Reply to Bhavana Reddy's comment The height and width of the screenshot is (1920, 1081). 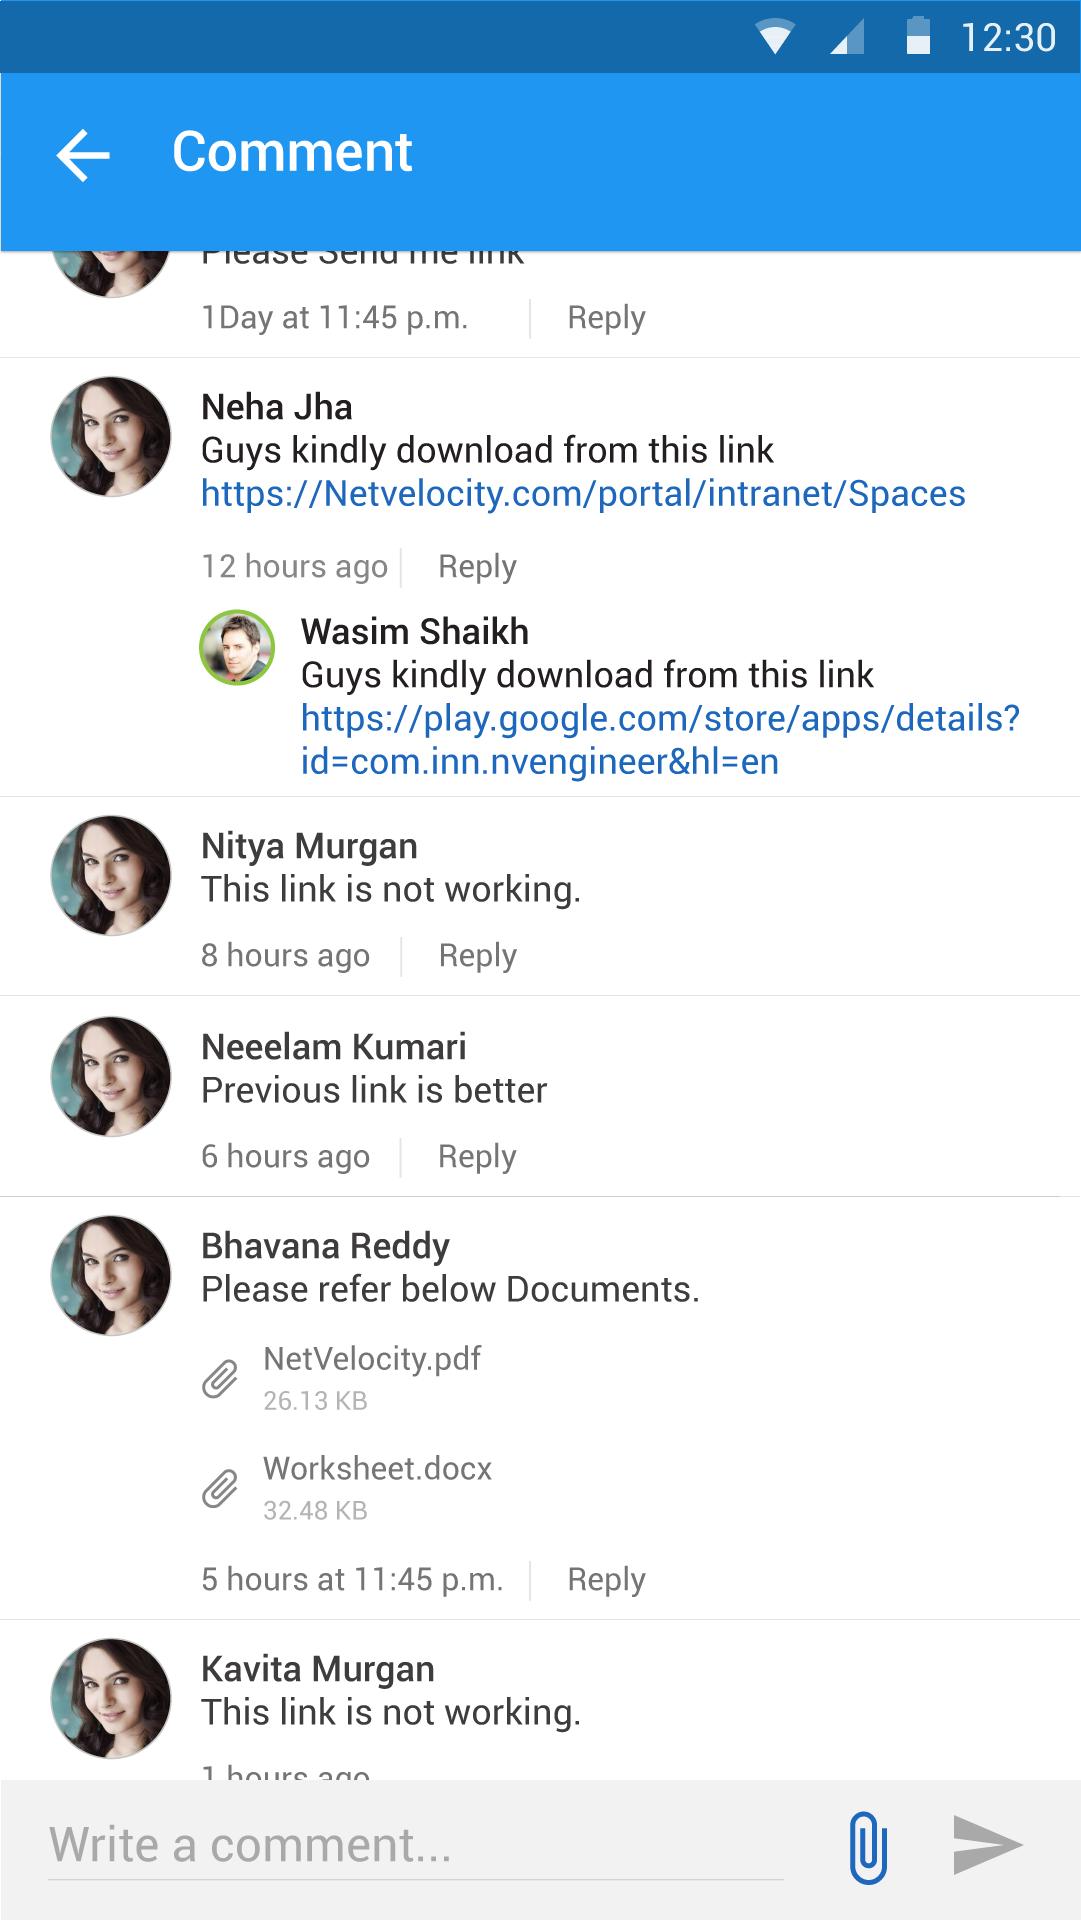pyautogui.click(x=606, y=1580)
